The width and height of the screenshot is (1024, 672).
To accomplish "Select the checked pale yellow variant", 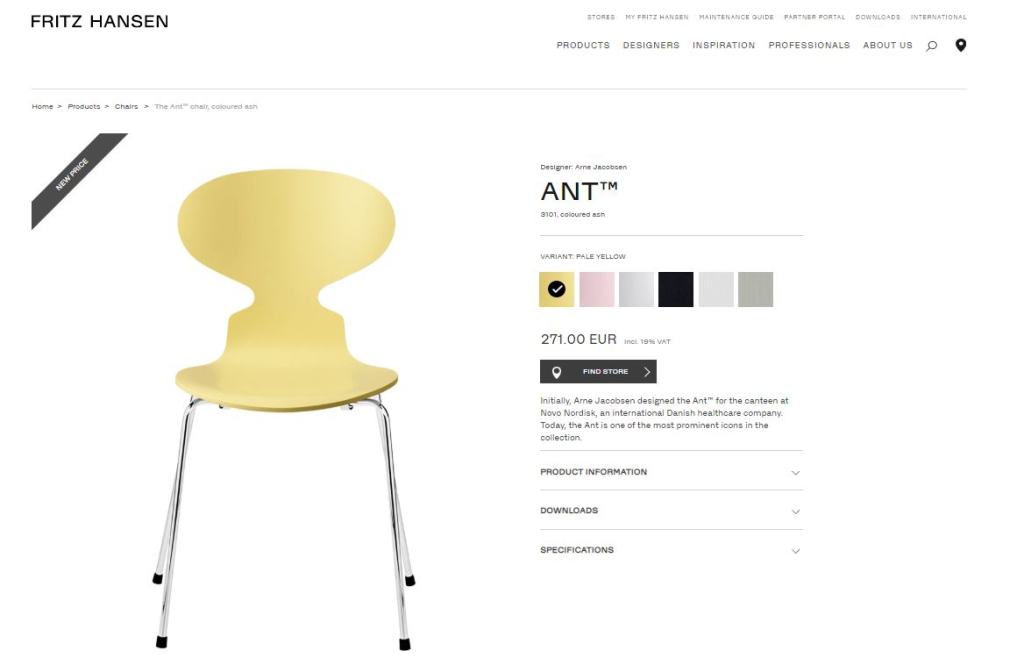I will [556, 289].
